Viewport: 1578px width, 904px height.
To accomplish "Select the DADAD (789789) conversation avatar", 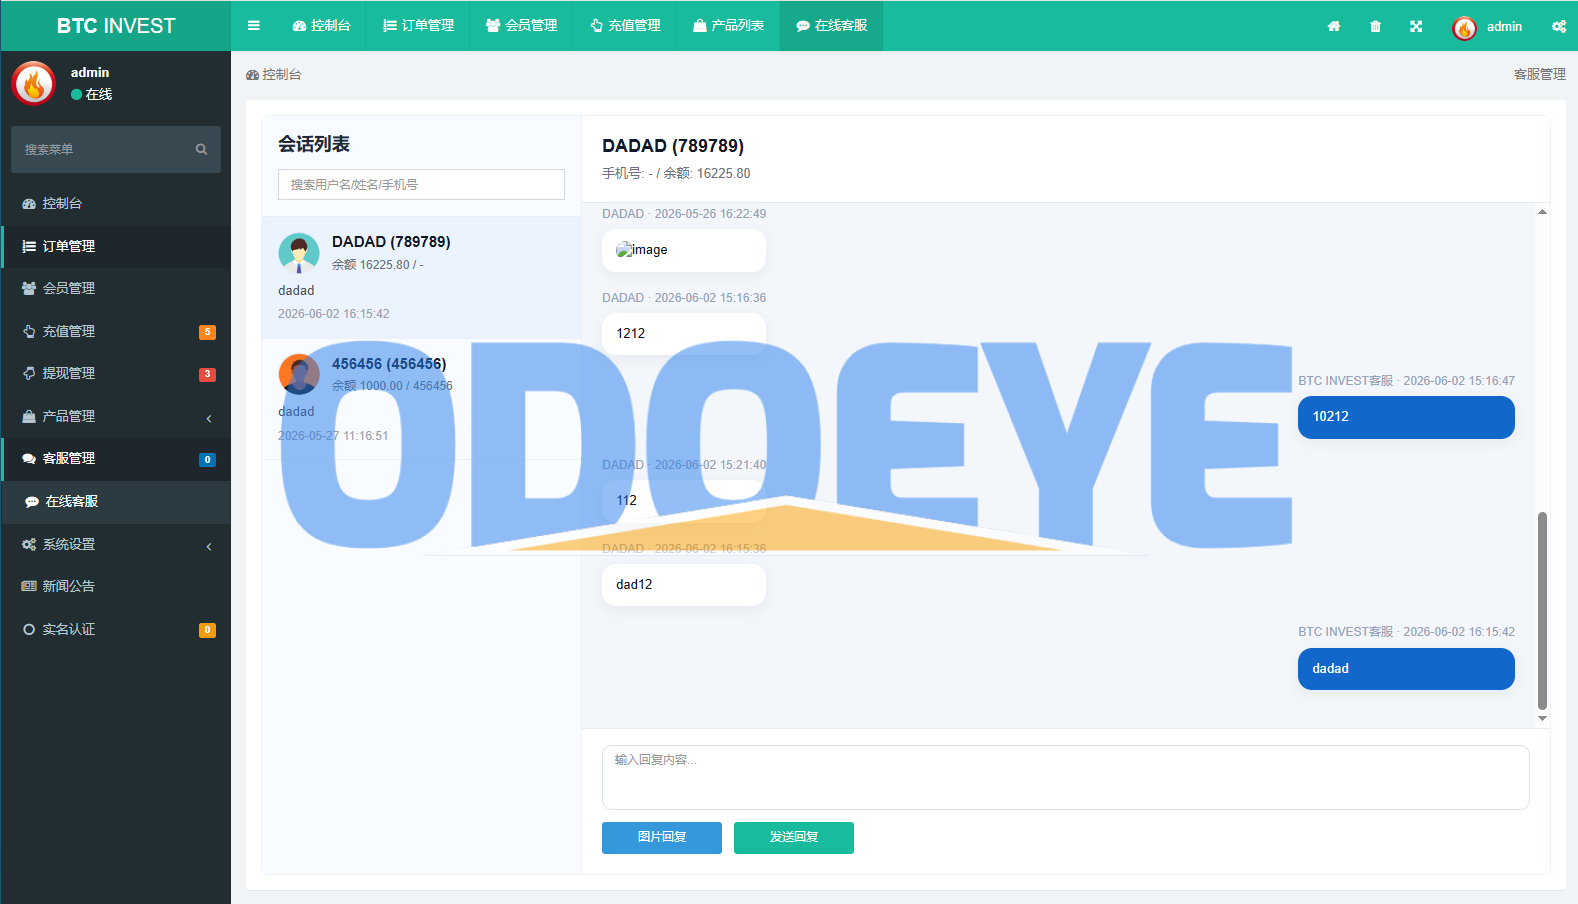I will tap(299, 254).
